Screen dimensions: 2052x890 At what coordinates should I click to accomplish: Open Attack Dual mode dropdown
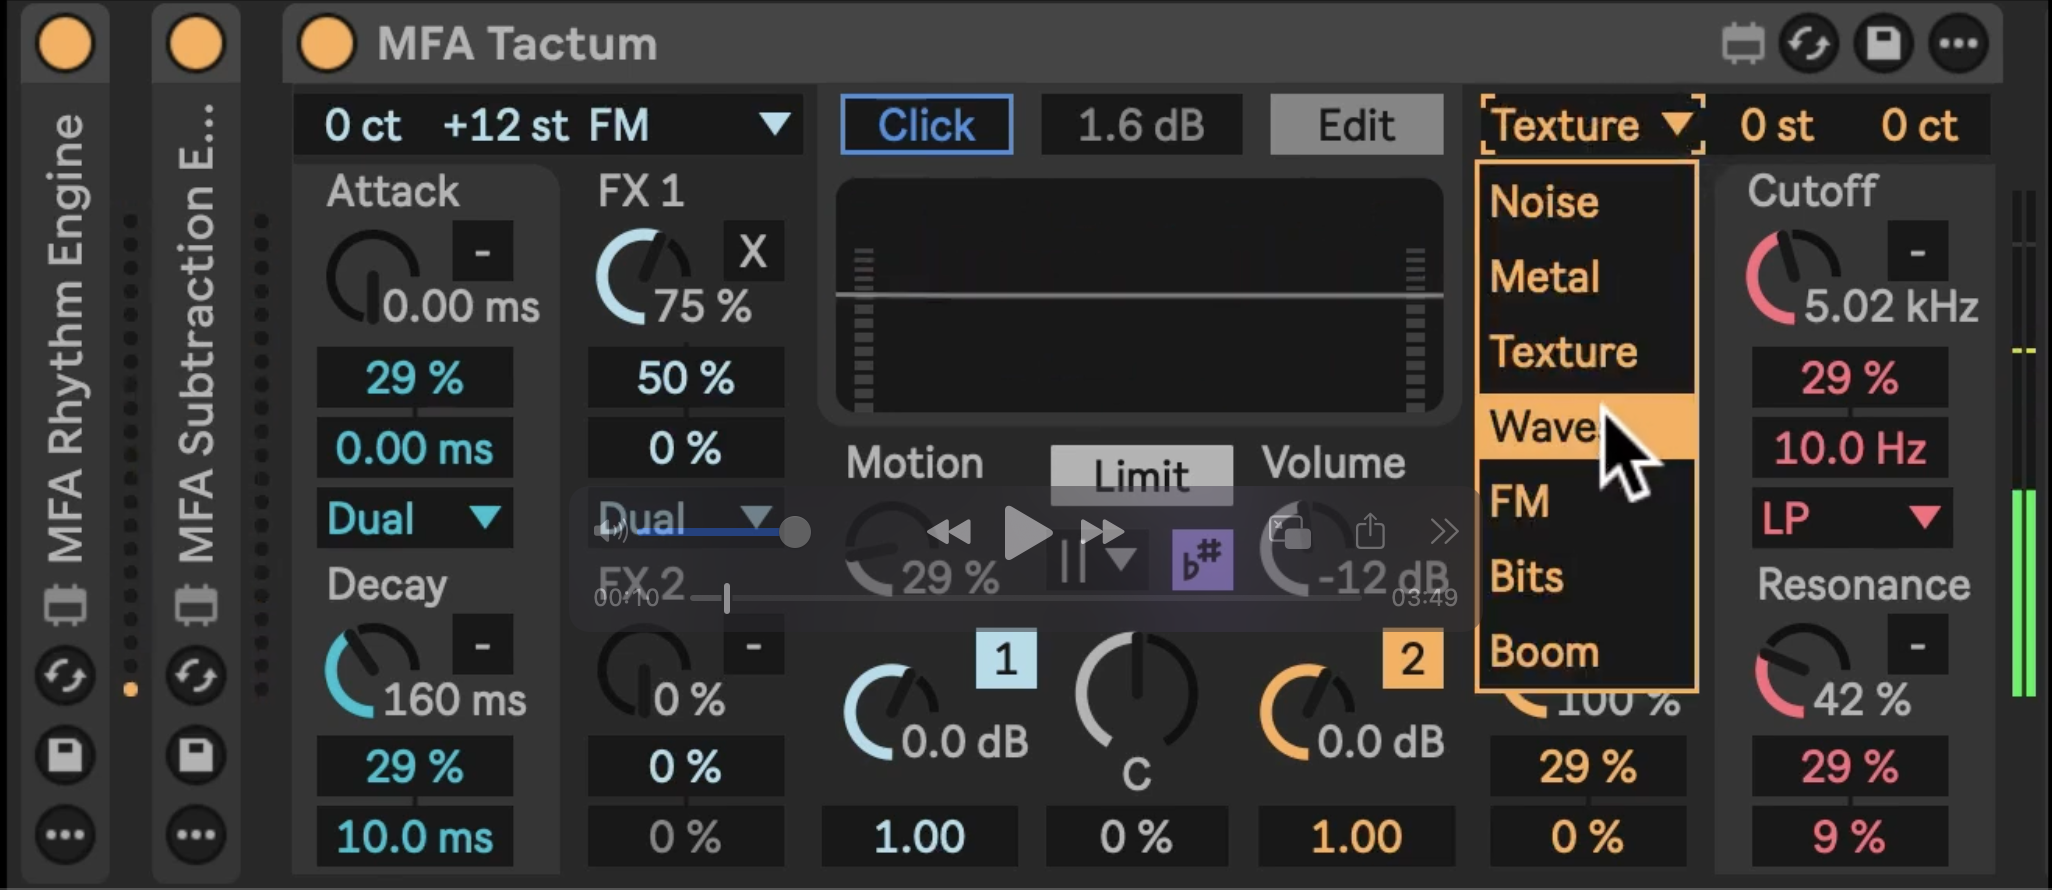(414, 518)
